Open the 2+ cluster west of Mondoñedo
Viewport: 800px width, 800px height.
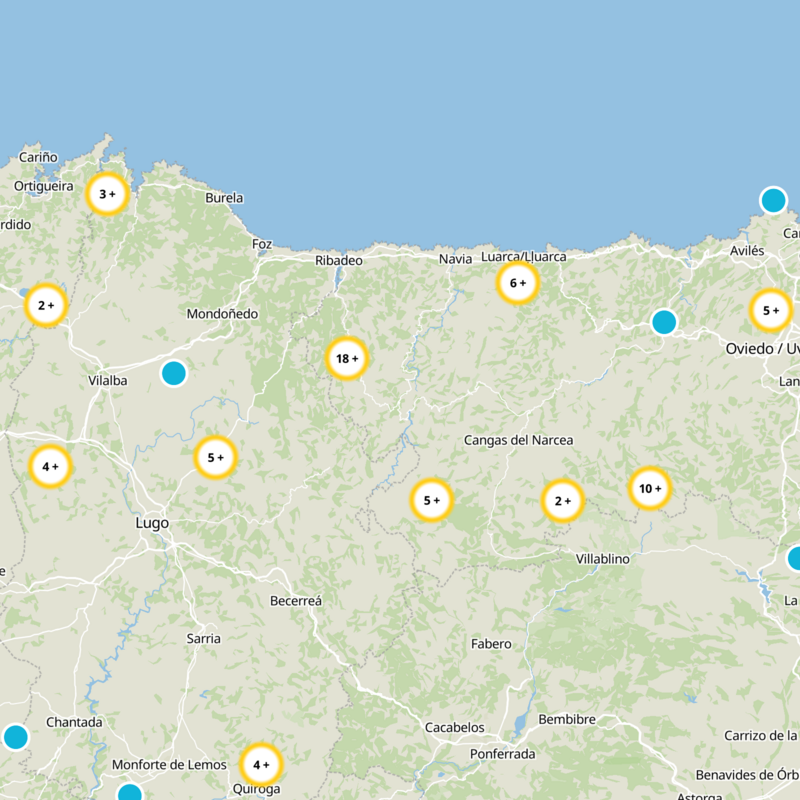coord(46,306)
